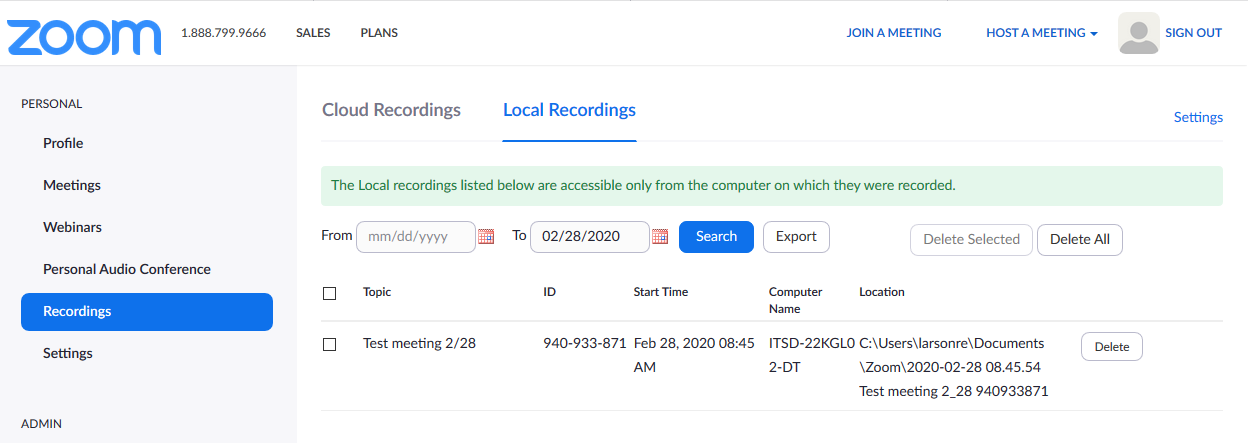The height and width of the screenshot is (443, 1248).
Task: Select all recordings checkbox in header
Action: click(x=330, y=293)
